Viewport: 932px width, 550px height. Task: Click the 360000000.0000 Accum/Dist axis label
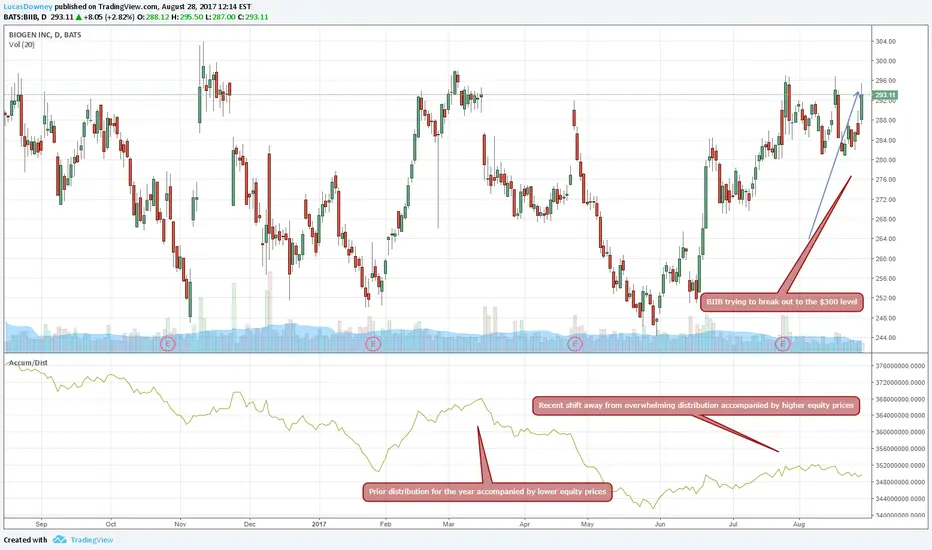click(900, 432)
